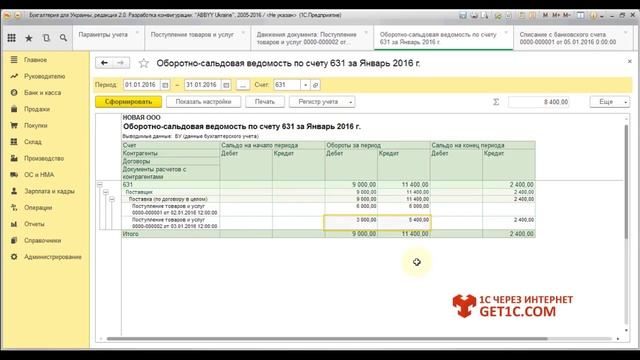Click the Save diskette toolbar icon
The image size is (640, 360).
coord(463,16)
